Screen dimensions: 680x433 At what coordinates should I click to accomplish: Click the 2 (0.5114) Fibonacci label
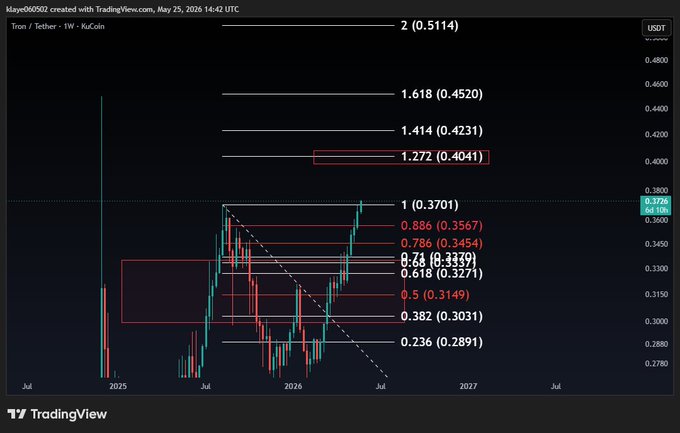tap(429, 26)
